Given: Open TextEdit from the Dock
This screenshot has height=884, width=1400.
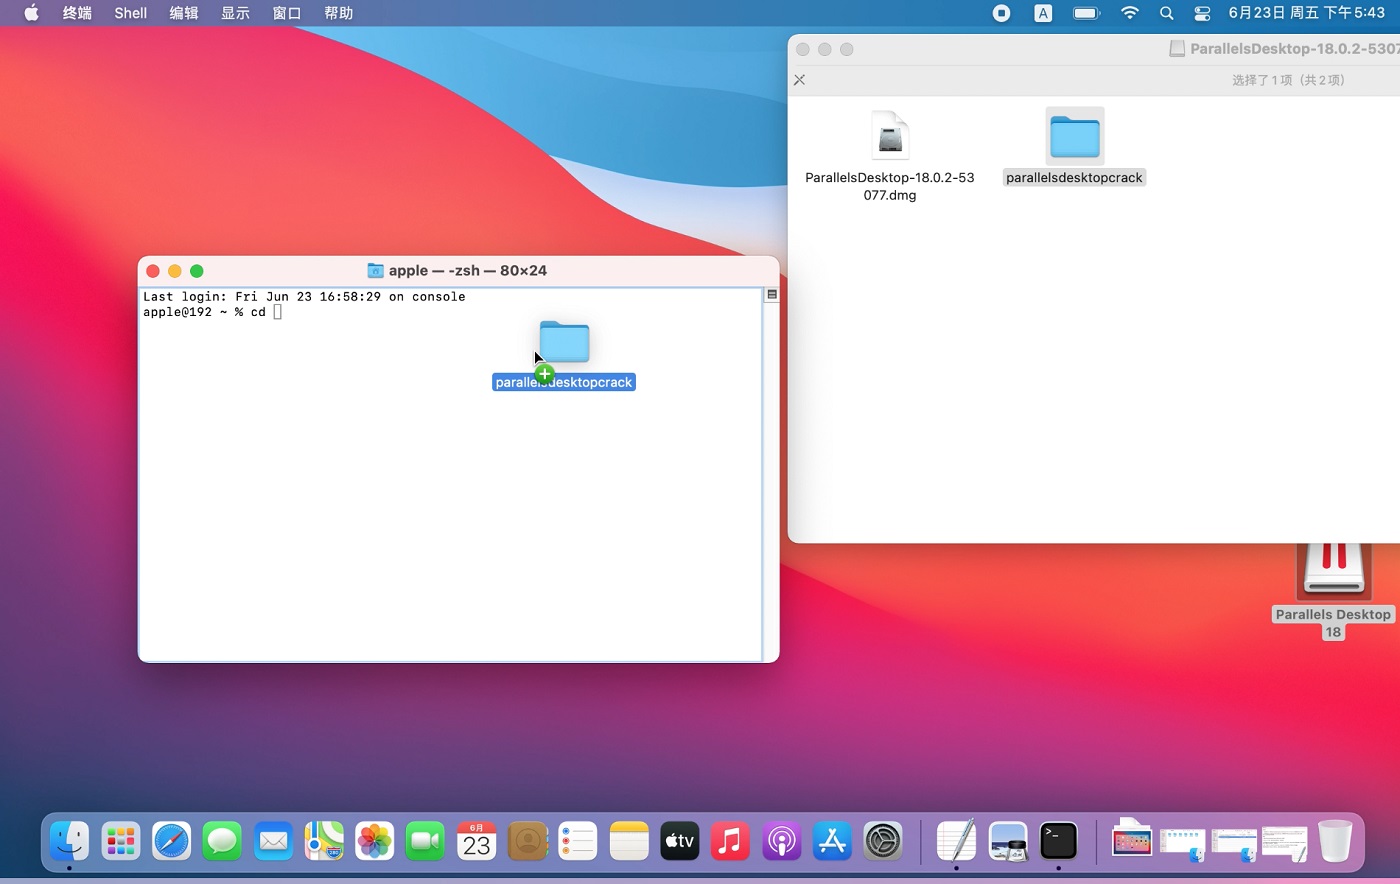Looking at the screenshot, I should tap(956, 841).
